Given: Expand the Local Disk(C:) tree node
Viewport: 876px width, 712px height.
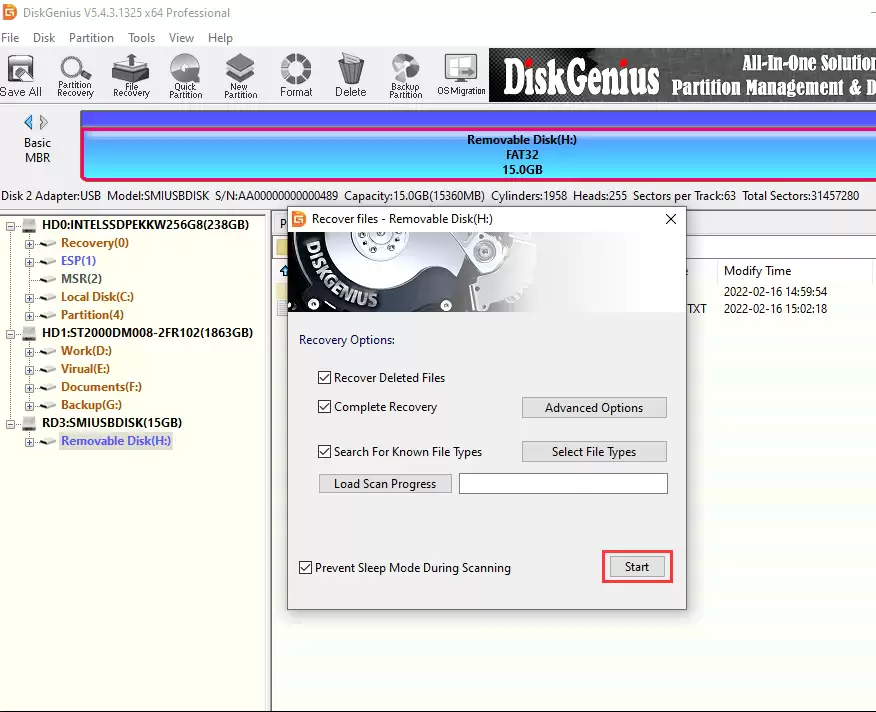Looking at the screenshot, I should [29, 297].
